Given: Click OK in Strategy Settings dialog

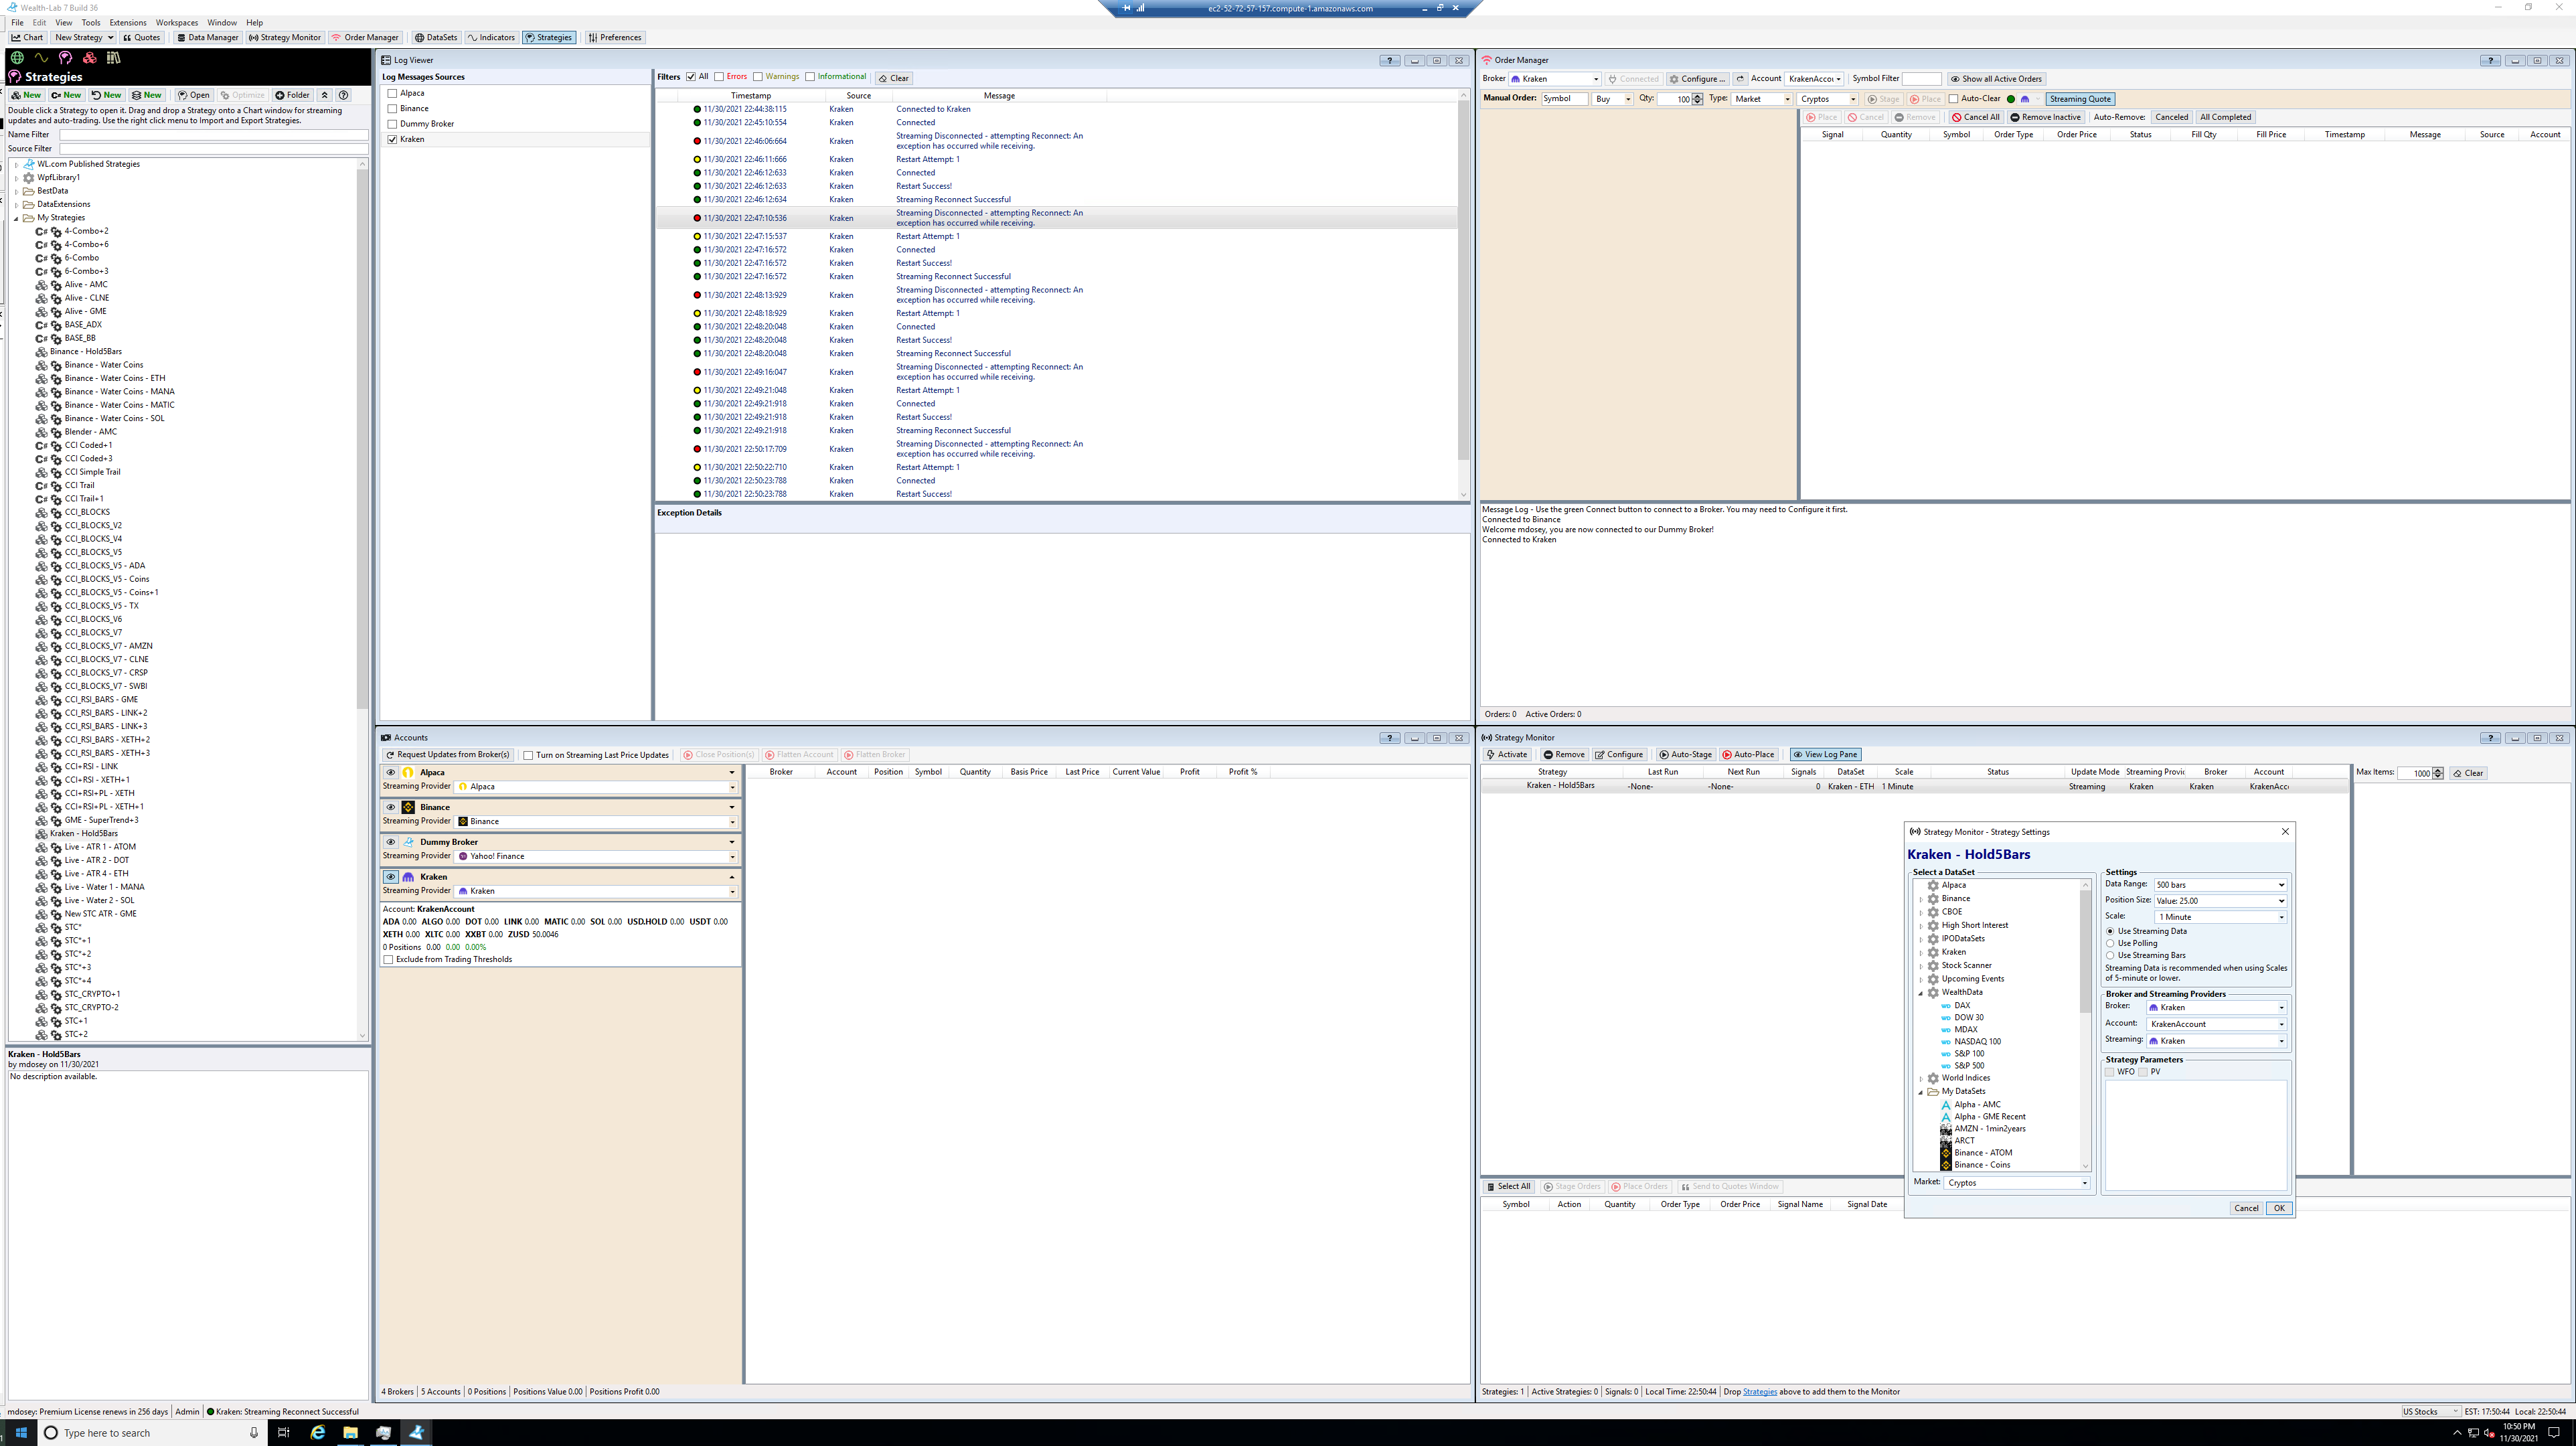Looking at the screenshot, I should [x=2278, y=1208].
